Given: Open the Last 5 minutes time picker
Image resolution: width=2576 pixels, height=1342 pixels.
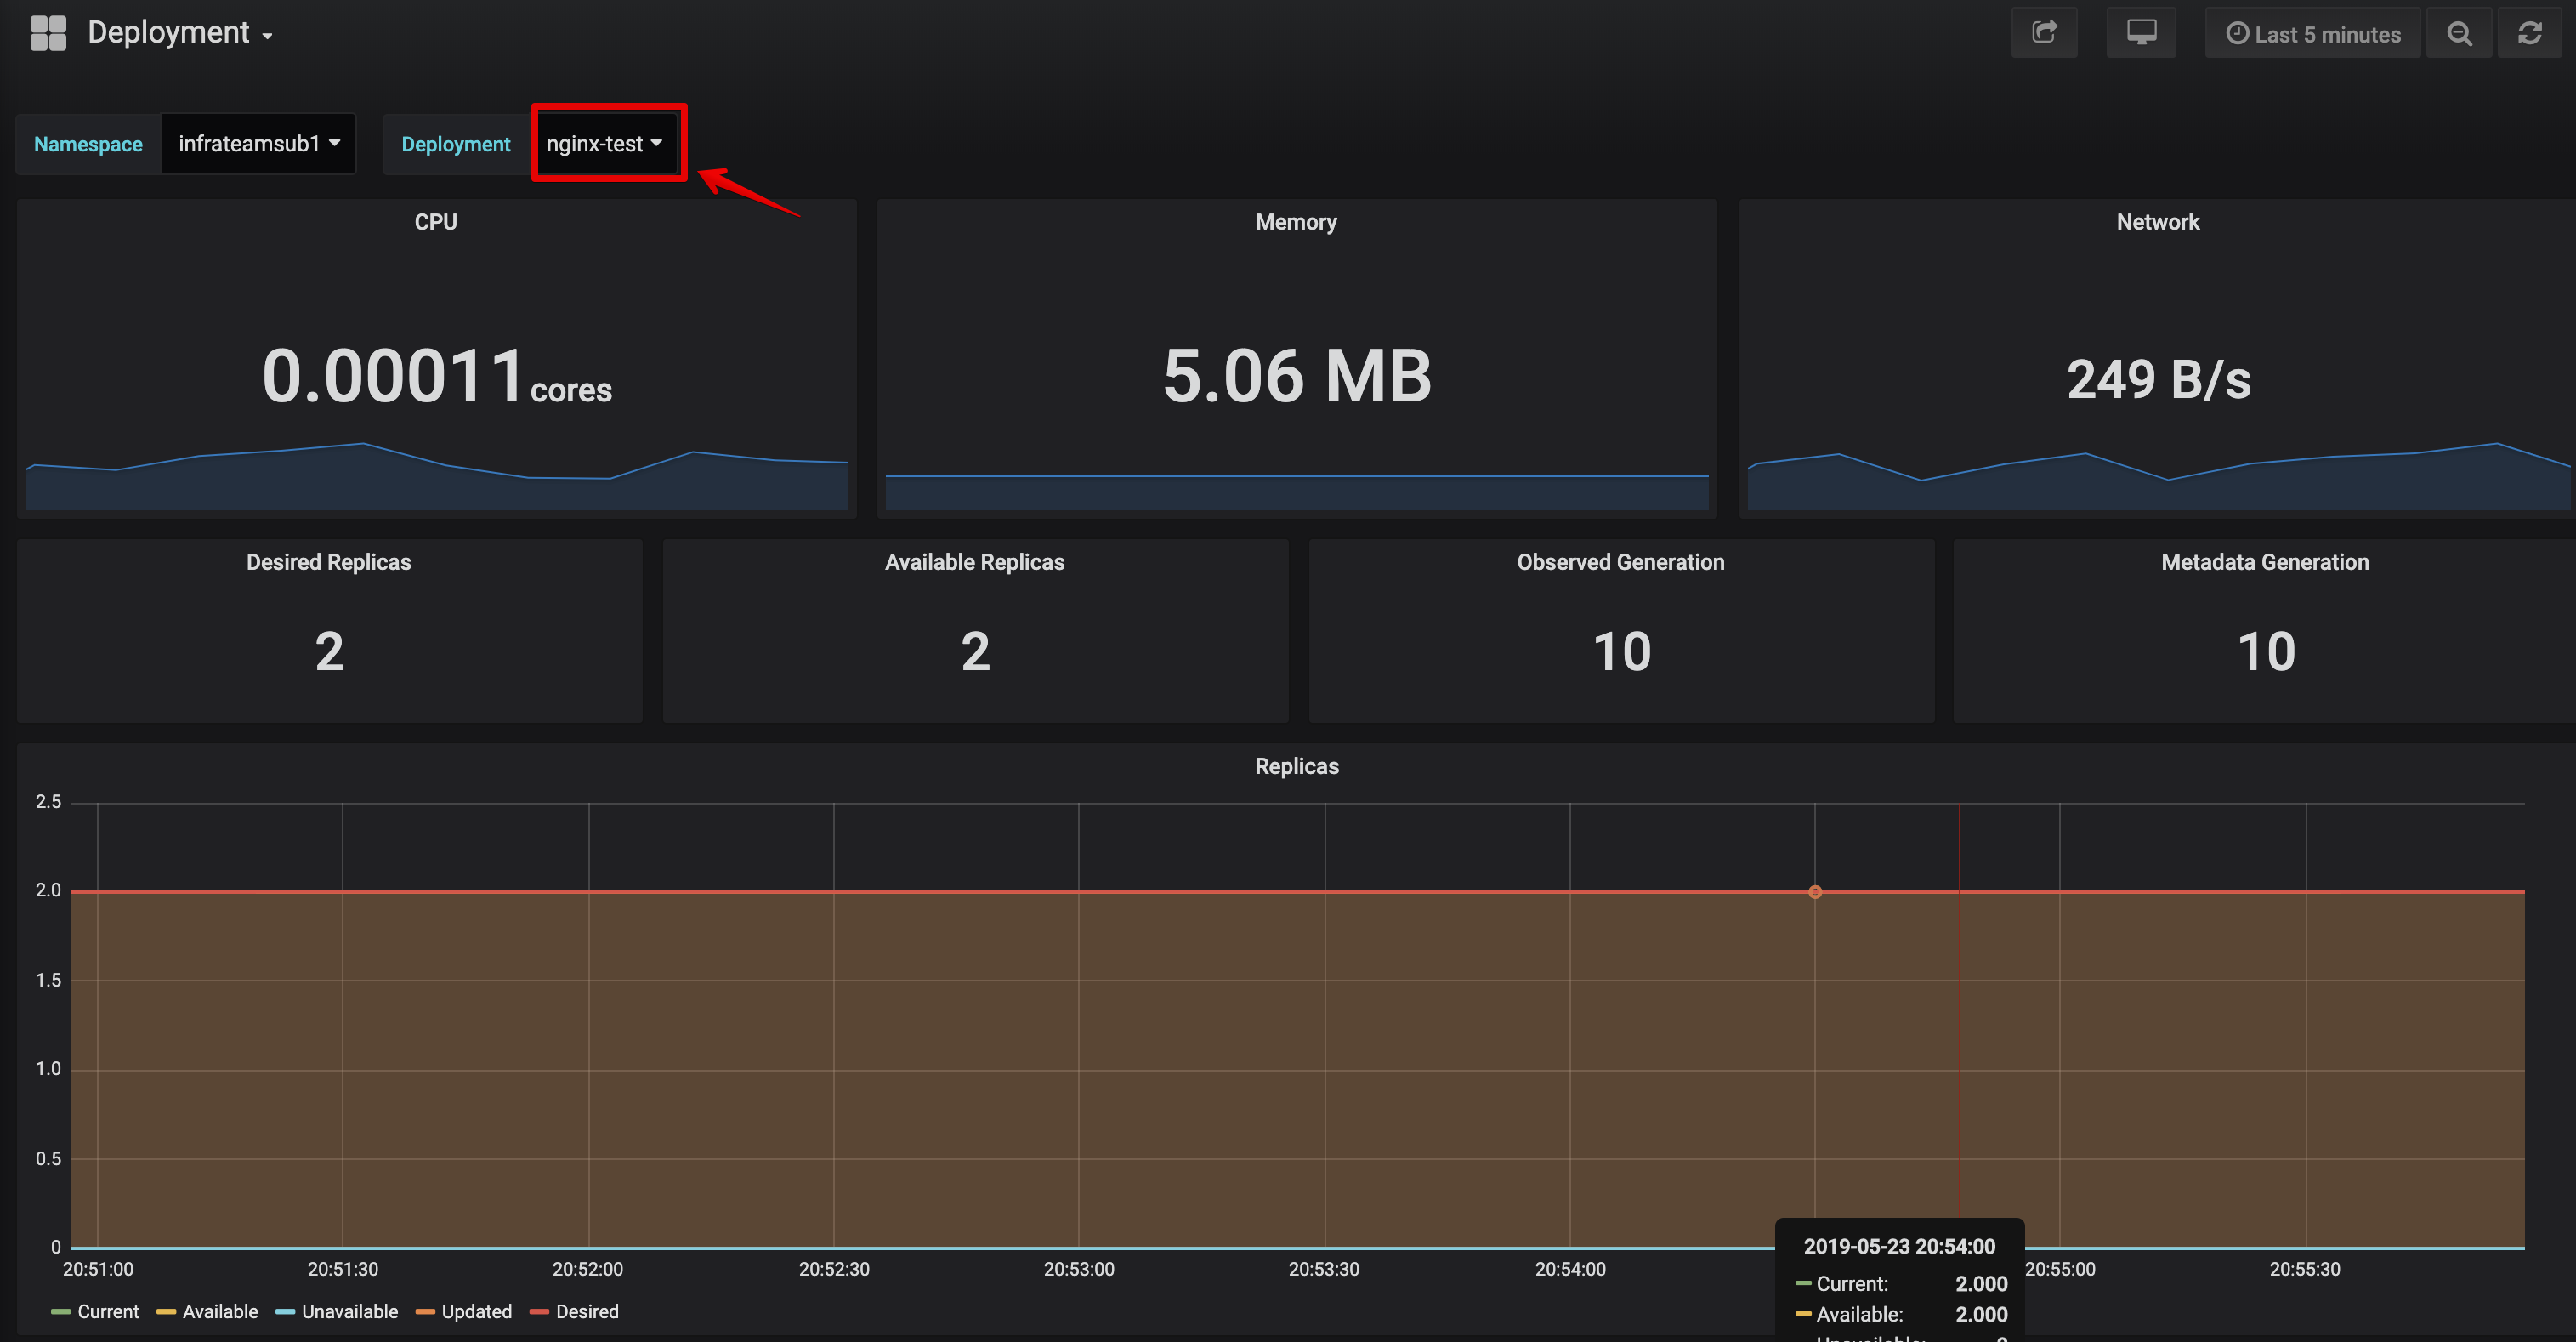Looking at the screenshot, I should coord(2312,34).
